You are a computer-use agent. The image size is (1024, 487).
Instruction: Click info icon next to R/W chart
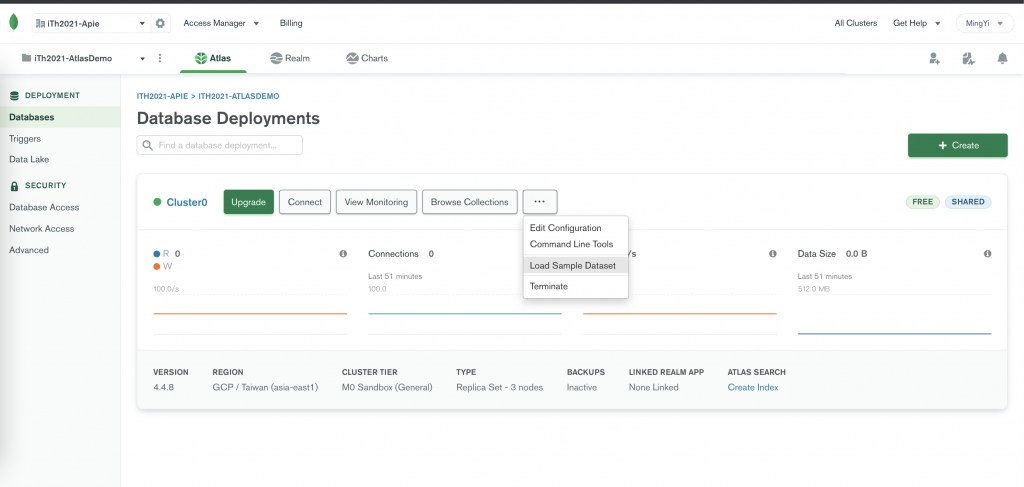343,253
